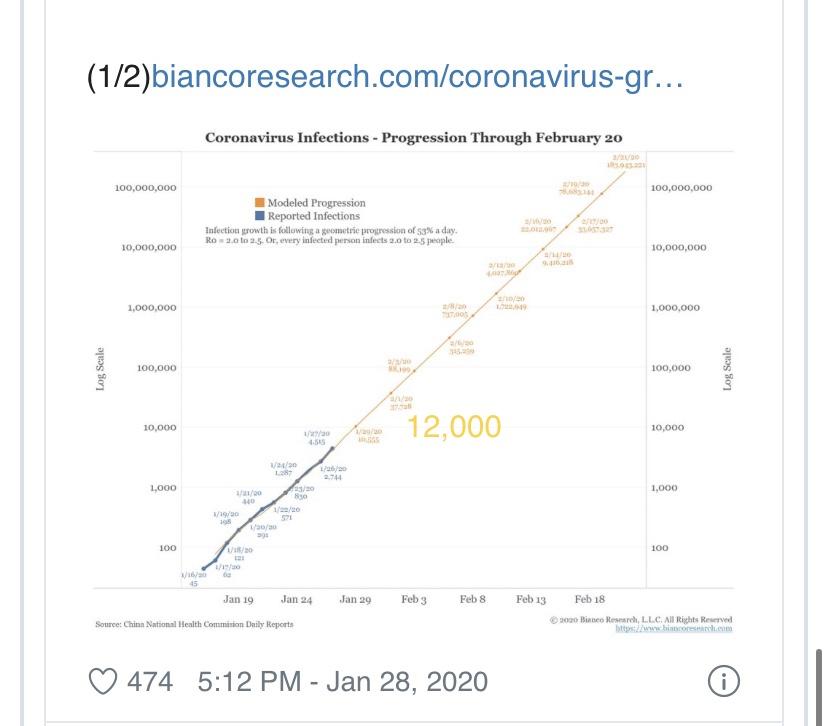The height and width of the screenshot is (726, 828).
Task: Click the www.biancoresearch.com link under the chart
Action: pyautogui.click(x=674, y=628)
